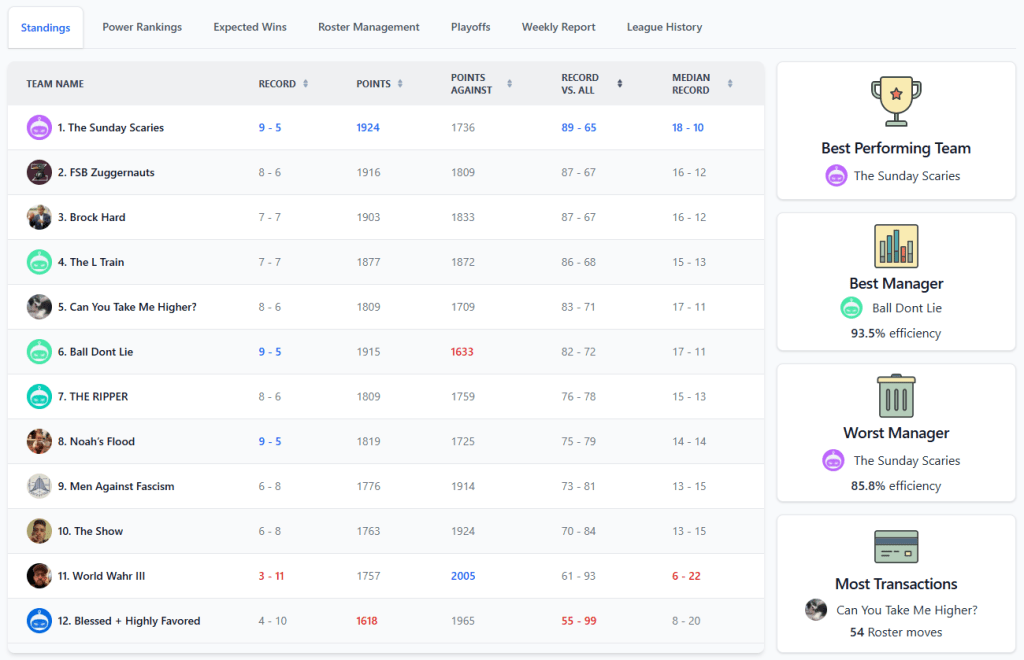
Task: Sort by Median Record column header
Action: 701,84
